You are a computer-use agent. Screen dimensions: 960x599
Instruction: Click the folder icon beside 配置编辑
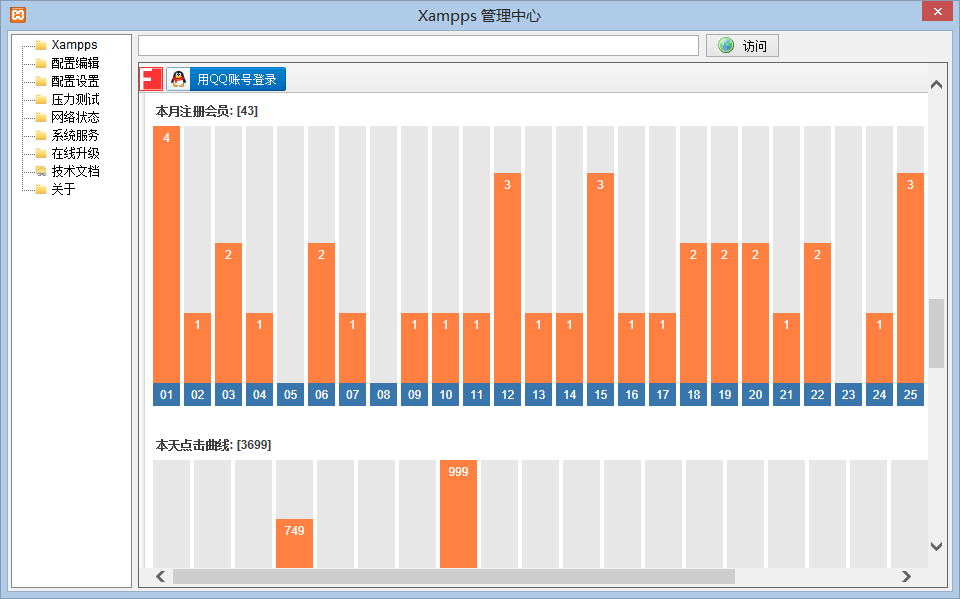[41, 63]
